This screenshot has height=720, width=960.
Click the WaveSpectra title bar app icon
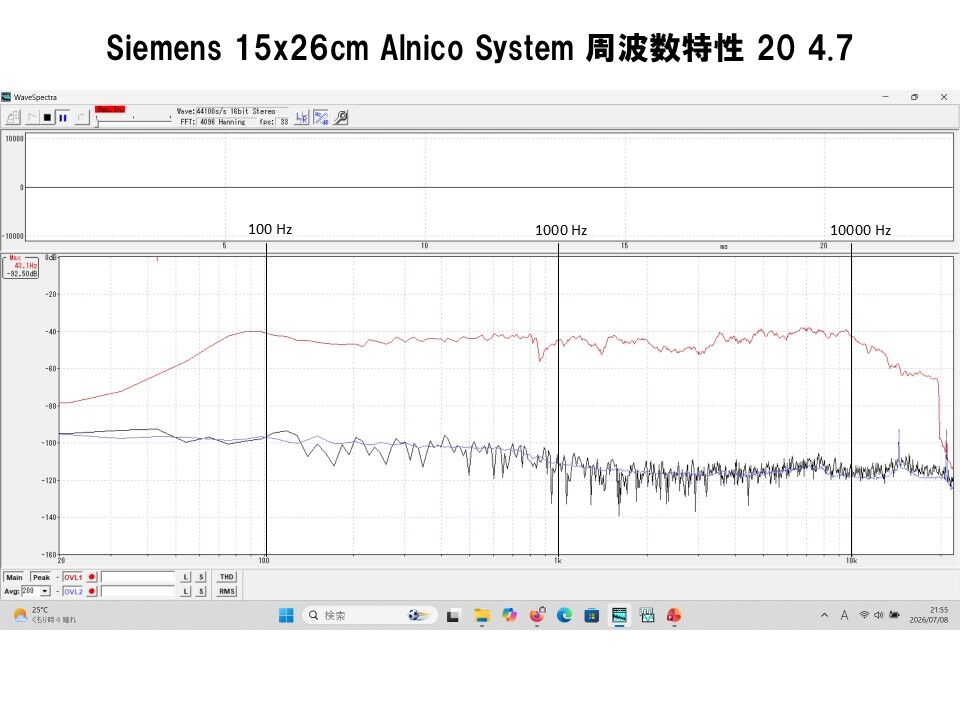(x=6, y=97)
